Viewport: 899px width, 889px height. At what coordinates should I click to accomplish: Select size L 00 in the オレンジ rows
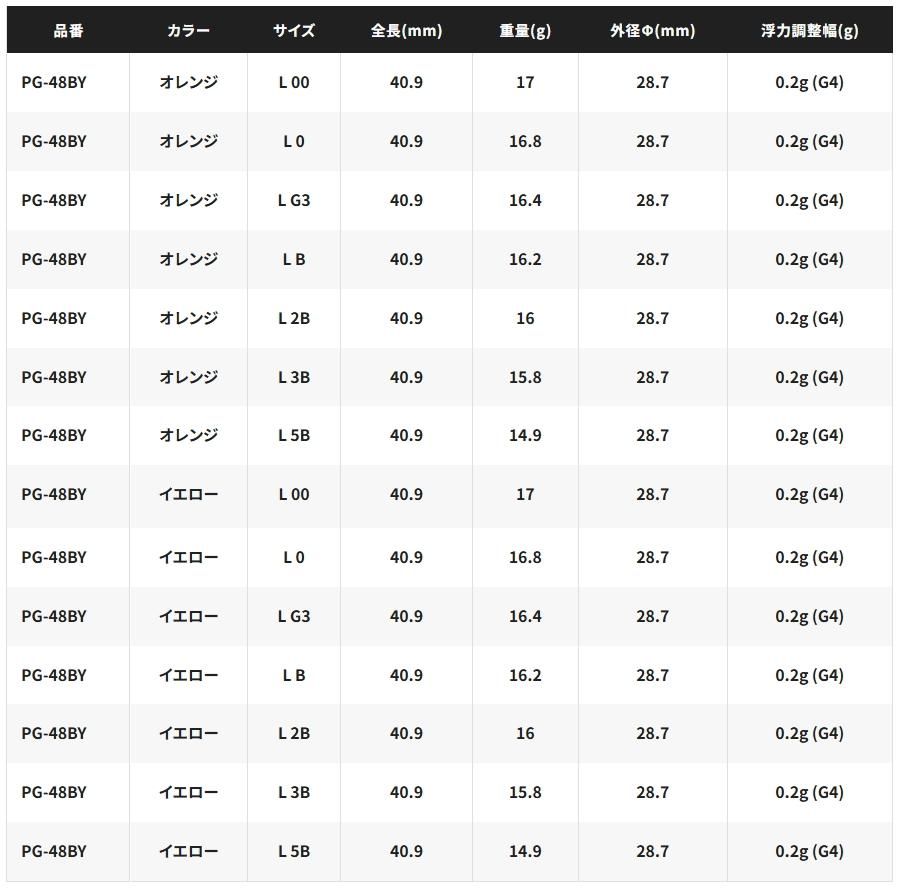(x=294, y=82)
